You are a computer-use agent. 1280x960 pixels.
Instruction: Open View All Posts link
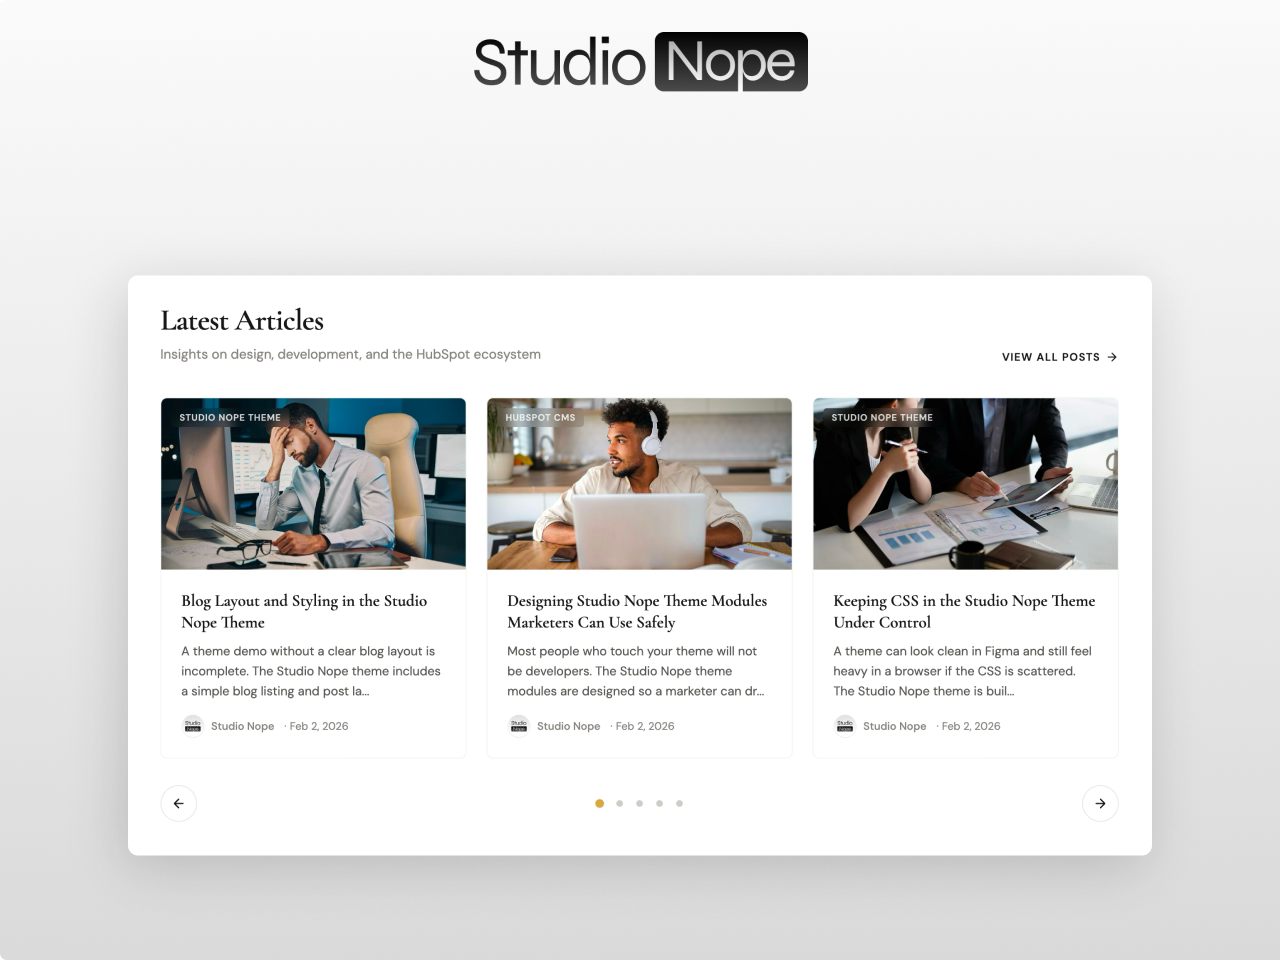point(1059,357)
